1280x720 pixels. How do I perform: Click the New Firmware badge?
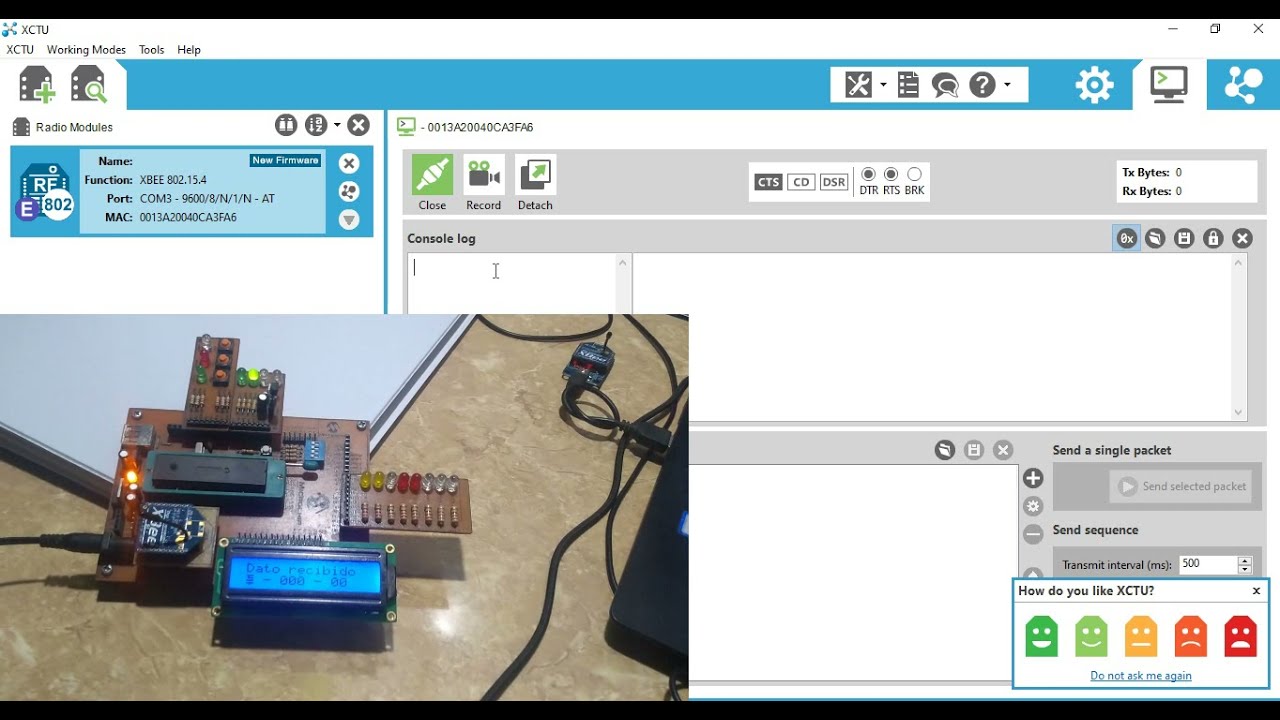285,160
